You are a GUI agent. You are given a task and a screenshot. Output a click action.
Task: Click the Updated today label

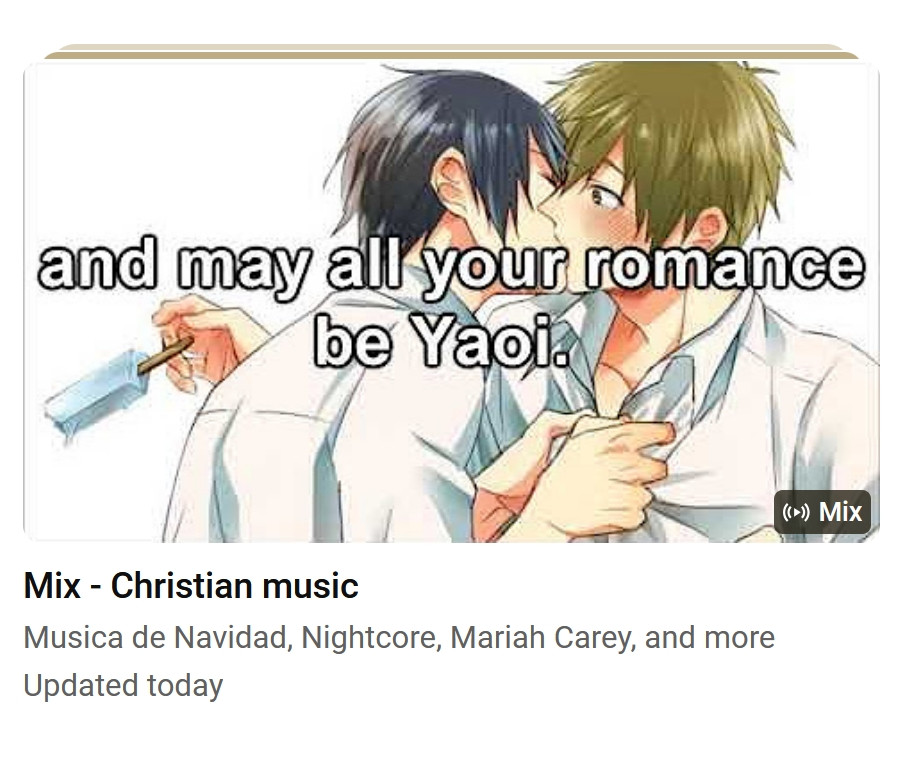tap(123, 685)
